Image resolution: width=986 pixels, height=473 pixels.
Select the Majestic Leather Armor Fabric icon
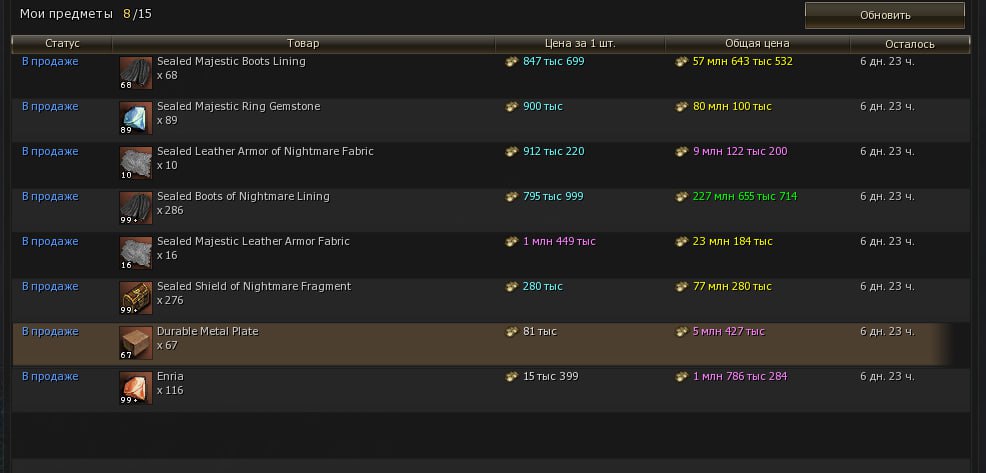coord(135,253)
